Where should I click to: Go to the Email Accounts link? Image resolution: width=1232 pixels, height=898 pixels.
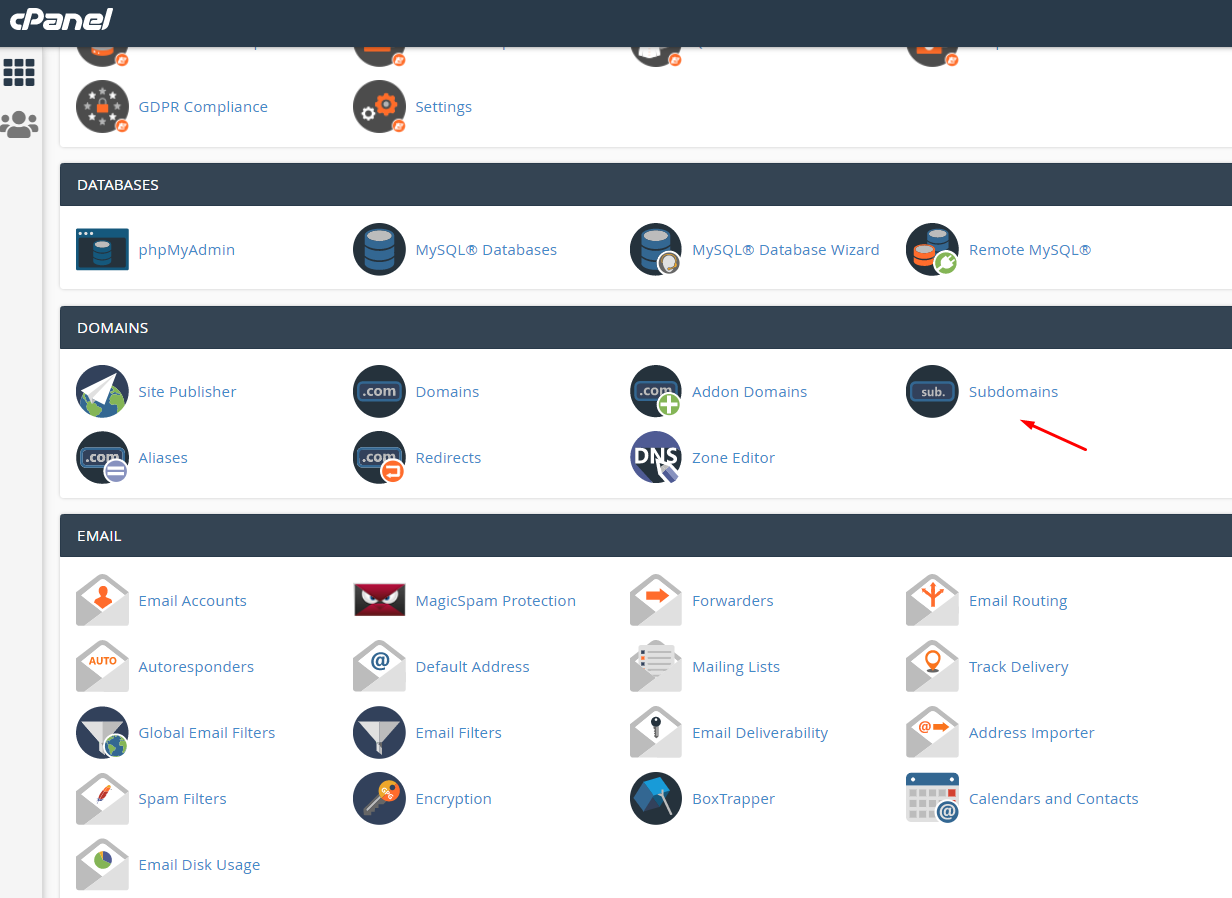coord(192,600)
